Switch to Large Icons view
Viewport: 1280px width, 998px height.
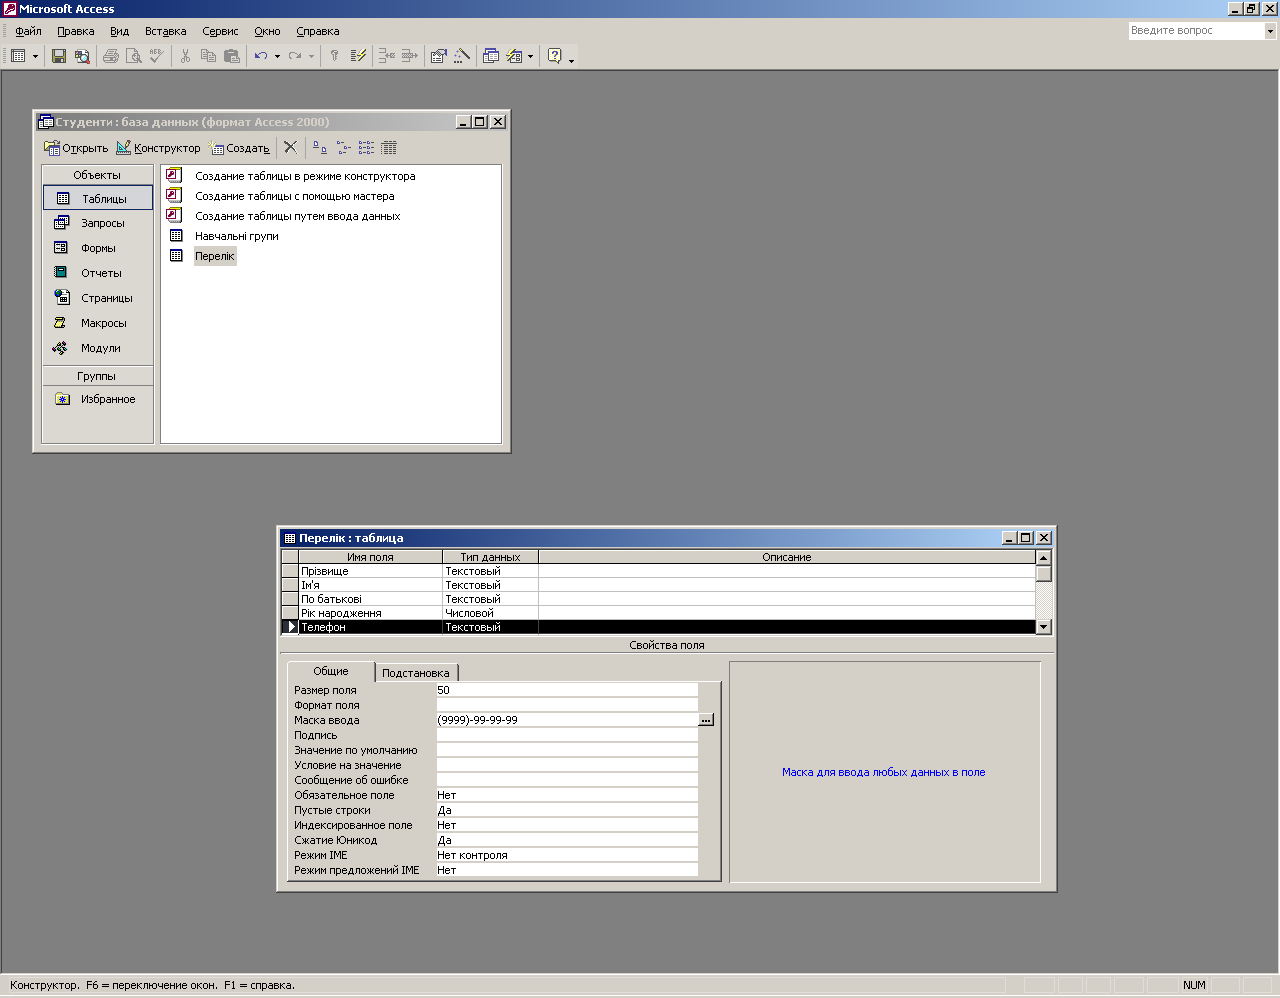pyautogui.click(x=320, y=147)
